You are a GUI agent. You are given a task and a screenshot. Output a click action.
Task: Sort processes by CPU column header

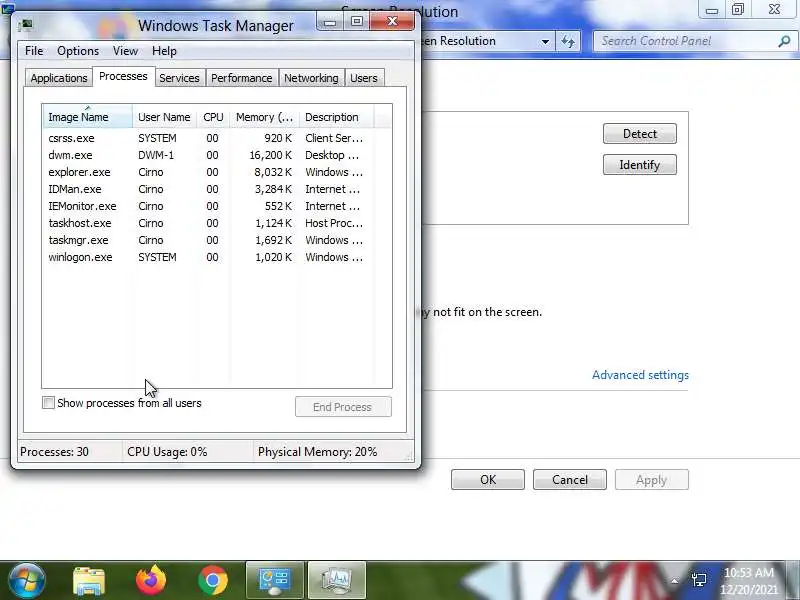point(213,117)
